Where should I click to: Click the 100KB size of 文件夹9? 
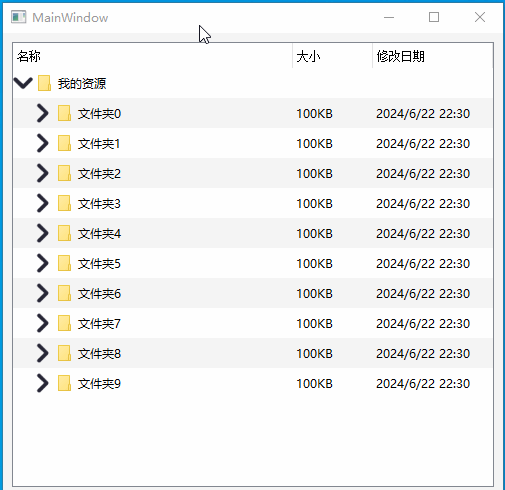click(315, 384)
